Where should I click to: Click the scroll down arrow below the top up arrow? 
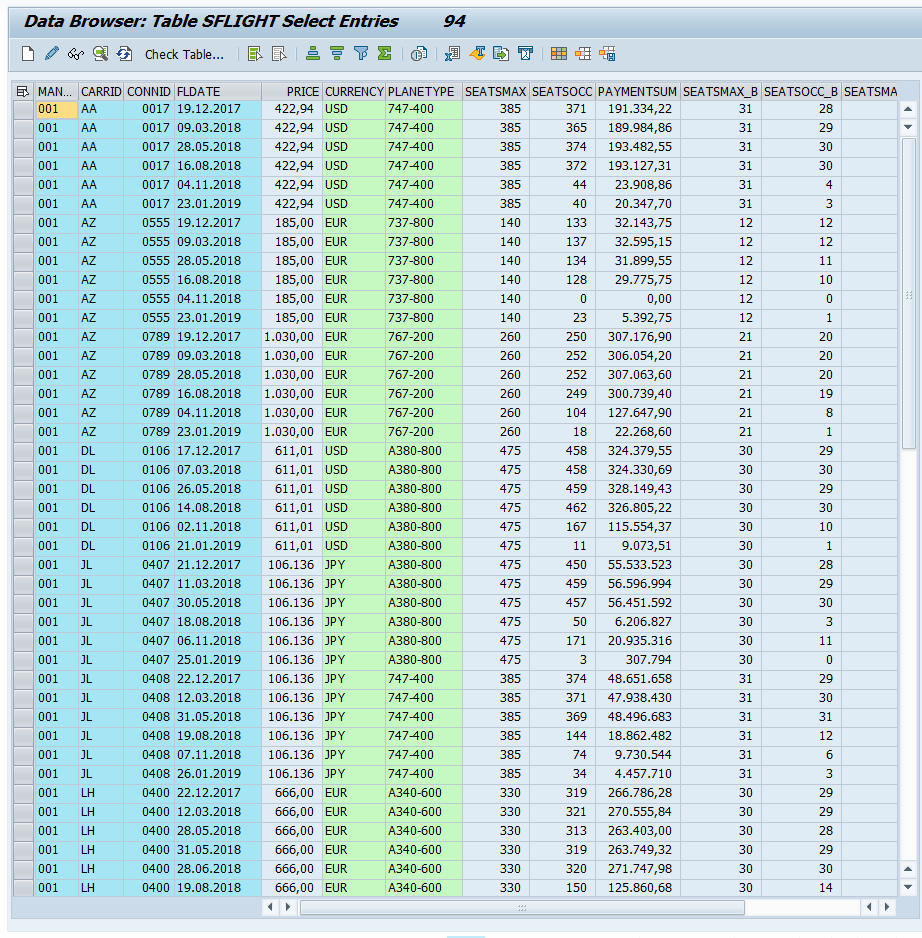pyautogui.click(x=908, y=127)
